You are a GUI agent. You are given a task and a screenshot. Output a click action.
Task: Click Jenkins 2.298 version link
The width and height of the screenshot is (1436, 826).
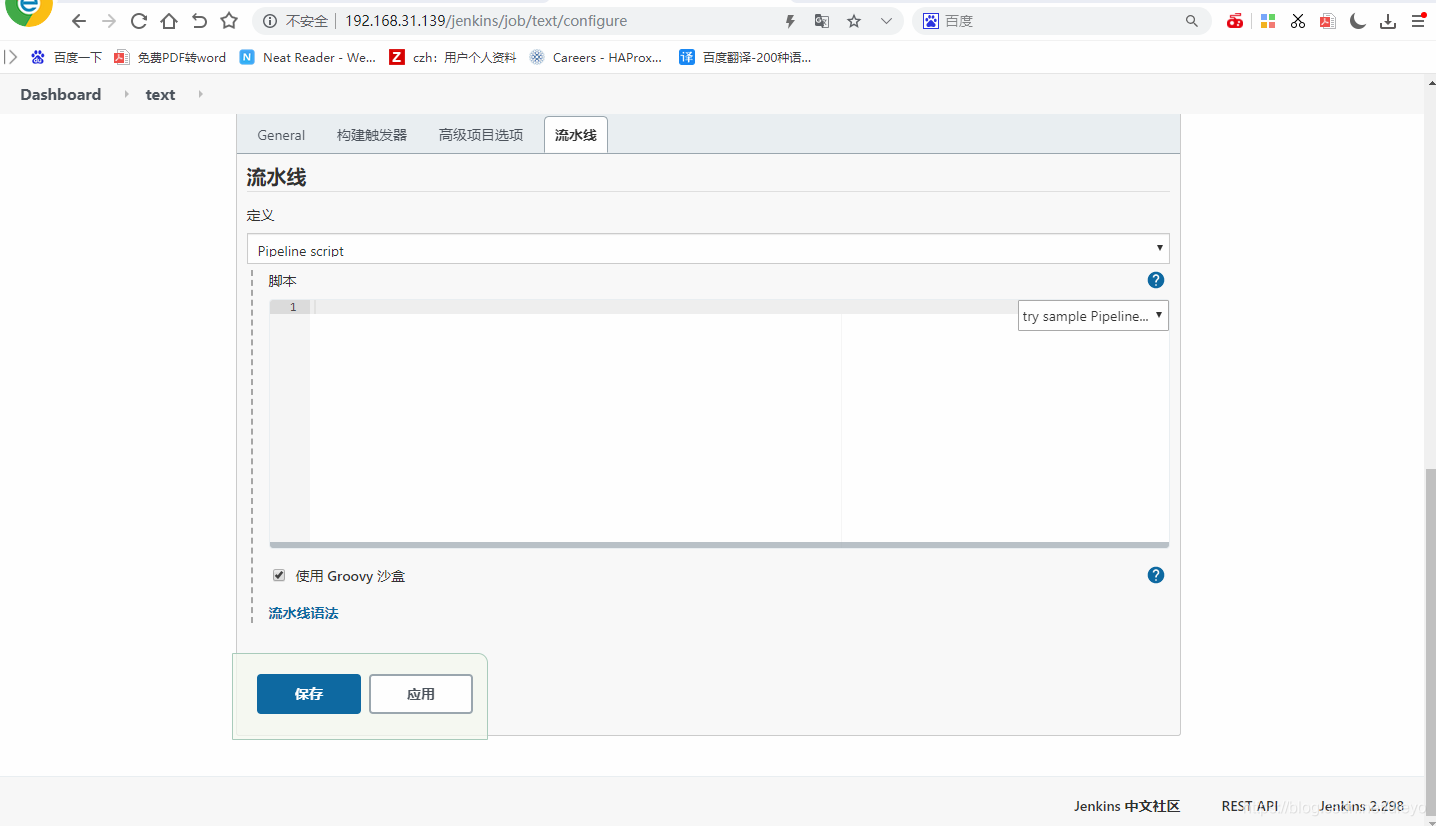tap(1361, 806)
